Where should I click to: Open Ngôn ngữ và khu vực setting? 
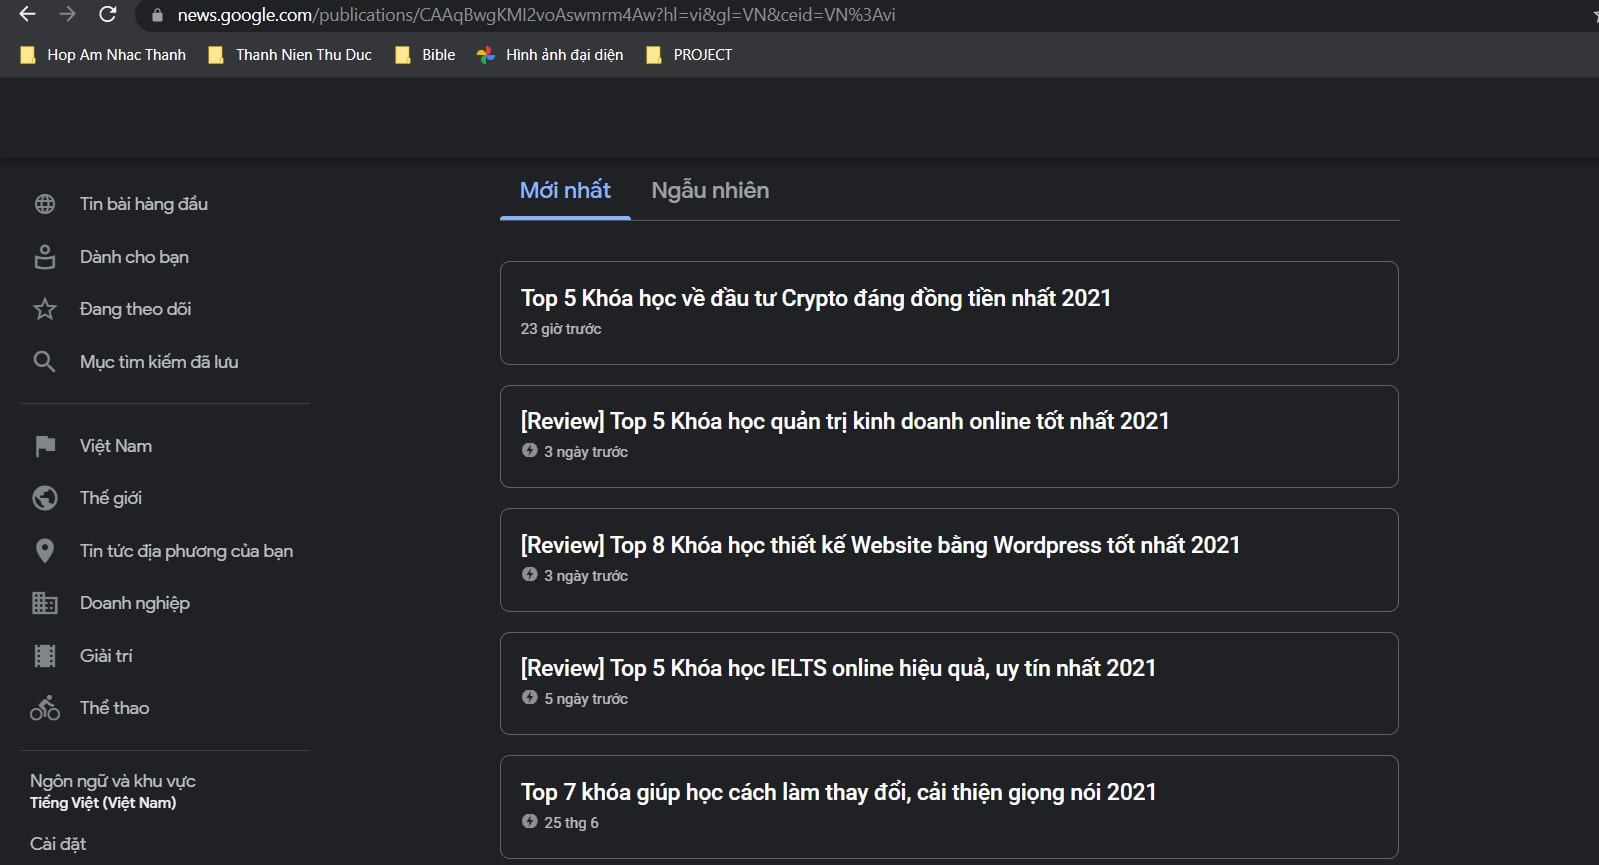[113, 781]
